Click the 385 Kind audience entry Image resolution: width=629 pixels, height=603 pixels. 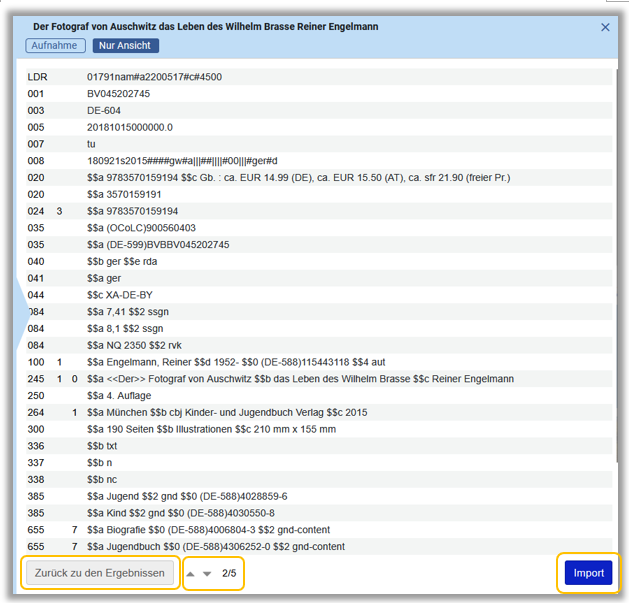[181, 513]
